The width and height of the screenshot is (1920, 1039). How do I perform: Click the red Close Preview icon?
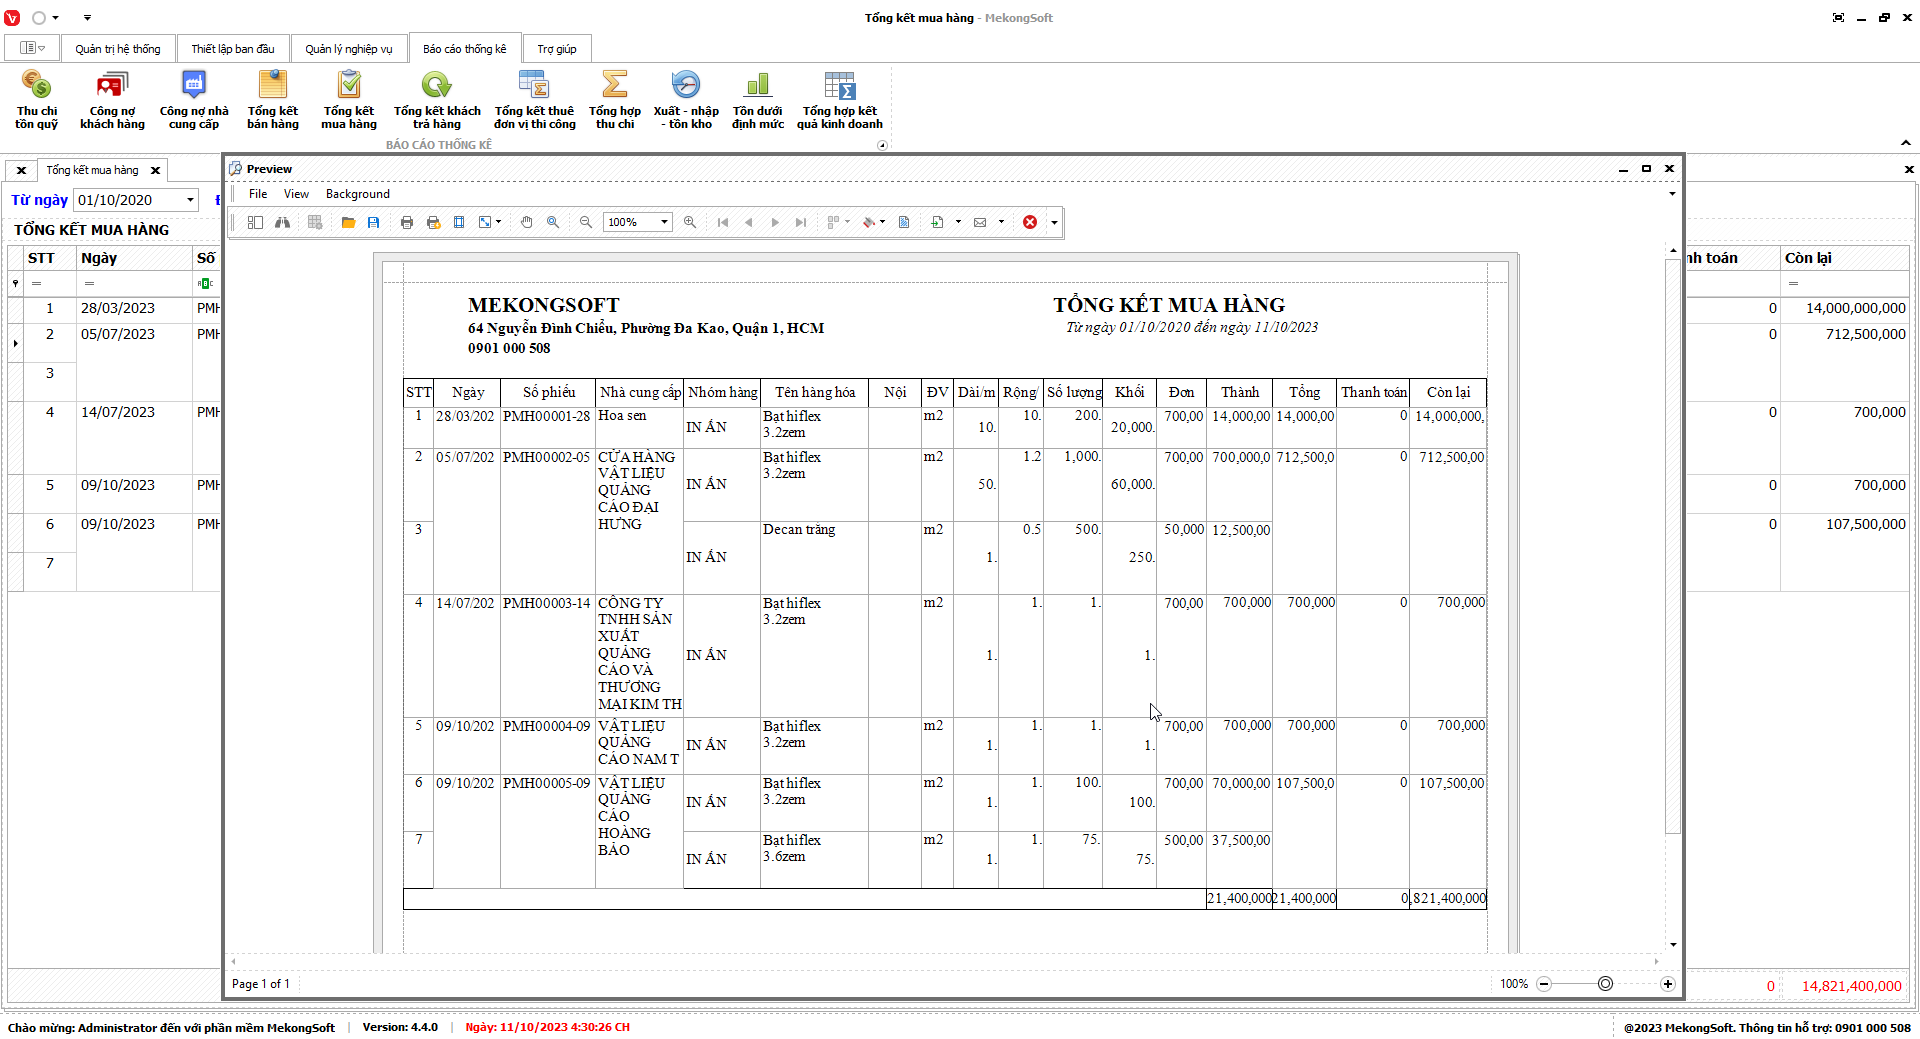tap(1029, 222)
